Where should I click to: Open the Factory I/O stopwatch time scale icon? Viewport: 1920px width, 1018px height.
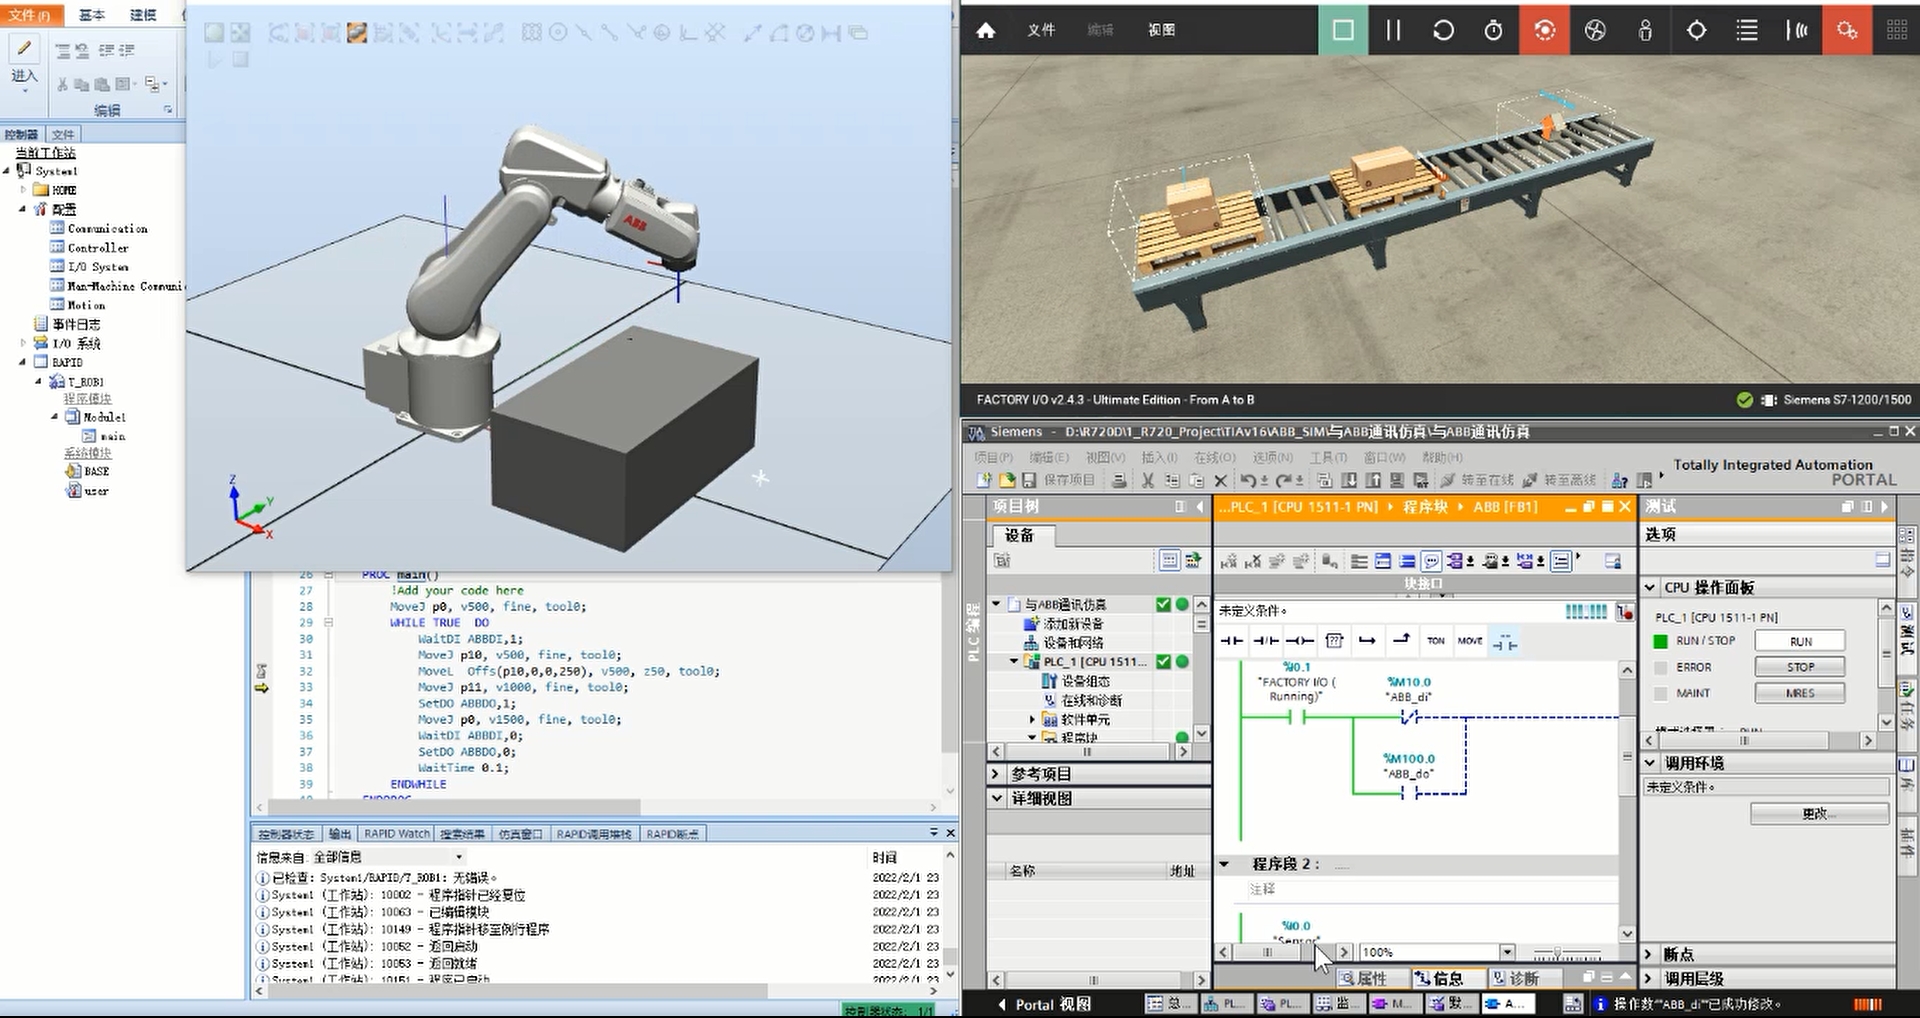click(1493, 30)
